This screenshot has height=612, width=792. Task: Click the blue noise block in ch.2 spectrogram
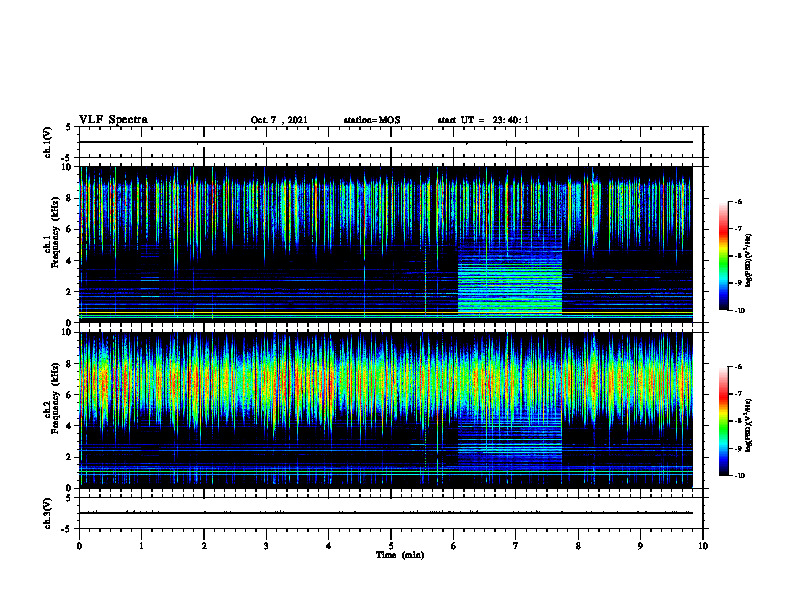point(510,439)
